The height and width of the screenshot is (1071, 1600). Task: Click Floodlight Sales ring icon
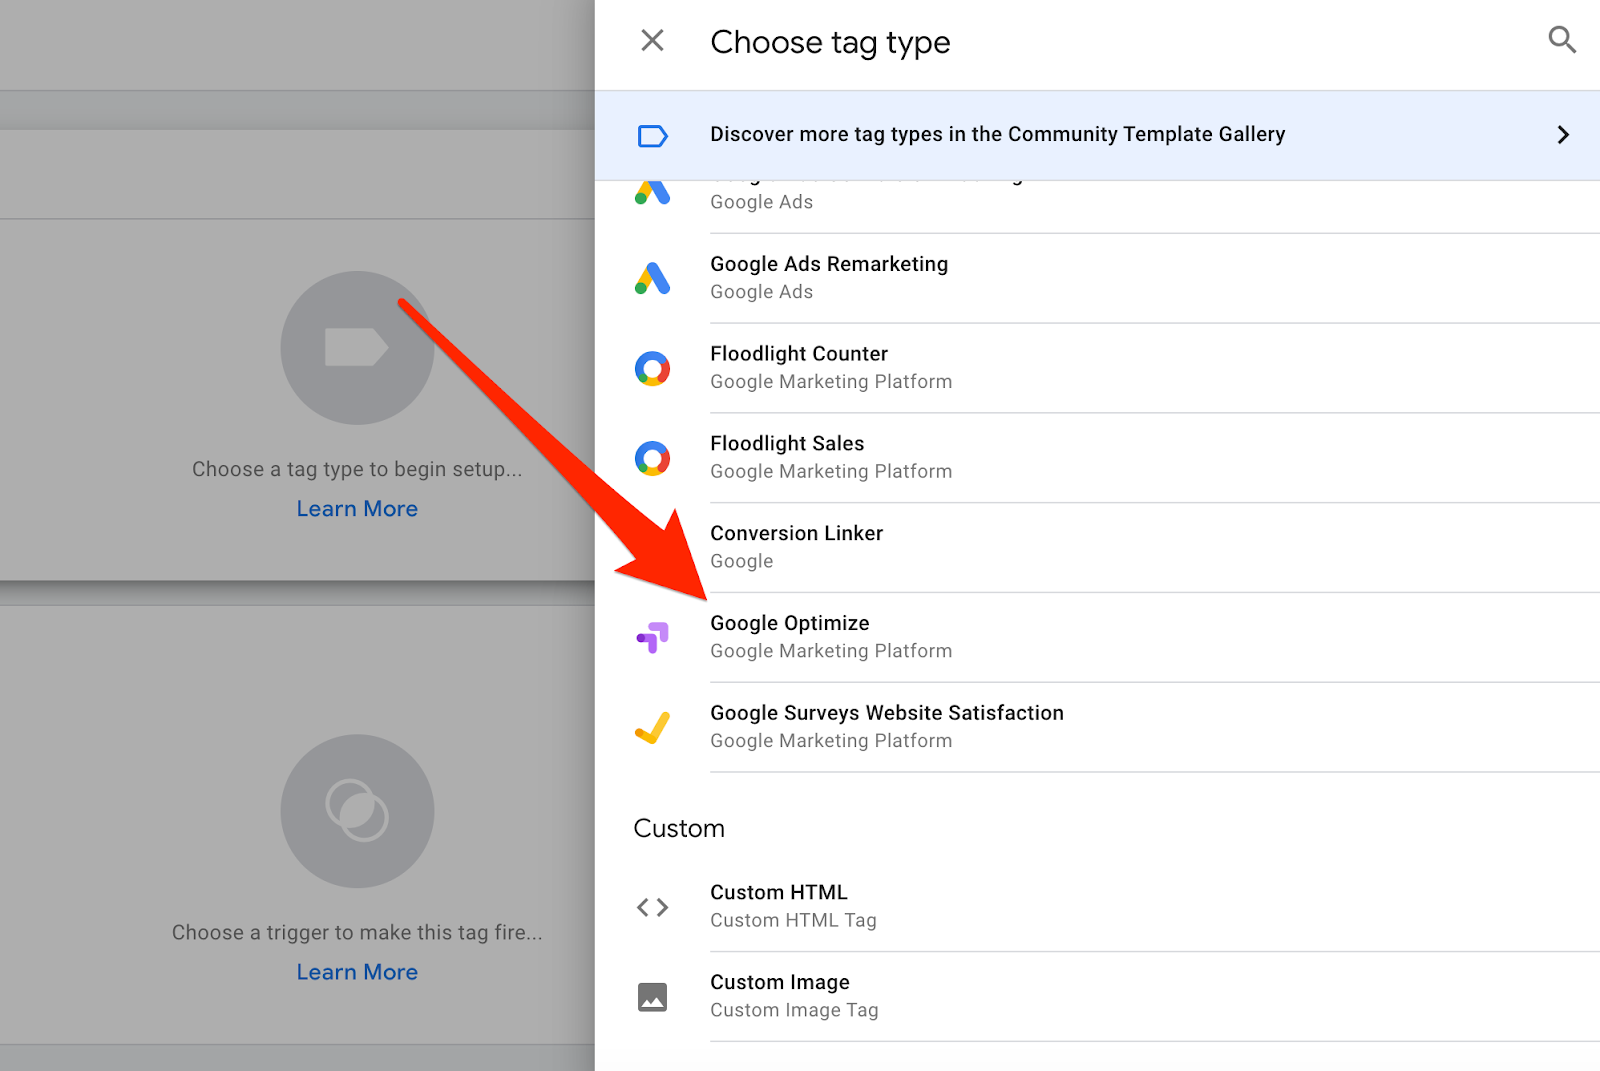pos(652,458)
